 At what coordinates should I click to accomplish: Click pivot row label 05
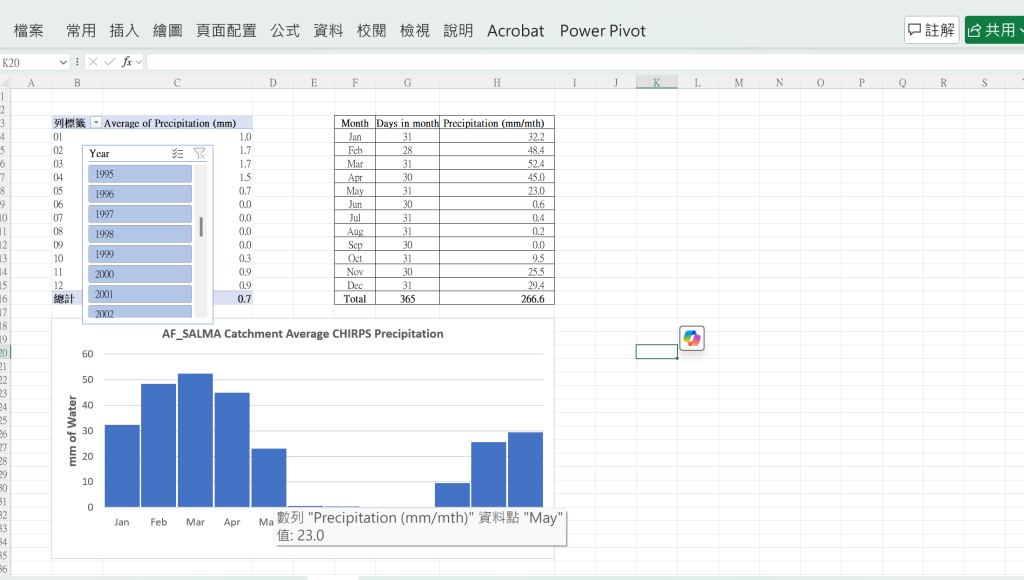pyautogui.click(x=58, y=191)
